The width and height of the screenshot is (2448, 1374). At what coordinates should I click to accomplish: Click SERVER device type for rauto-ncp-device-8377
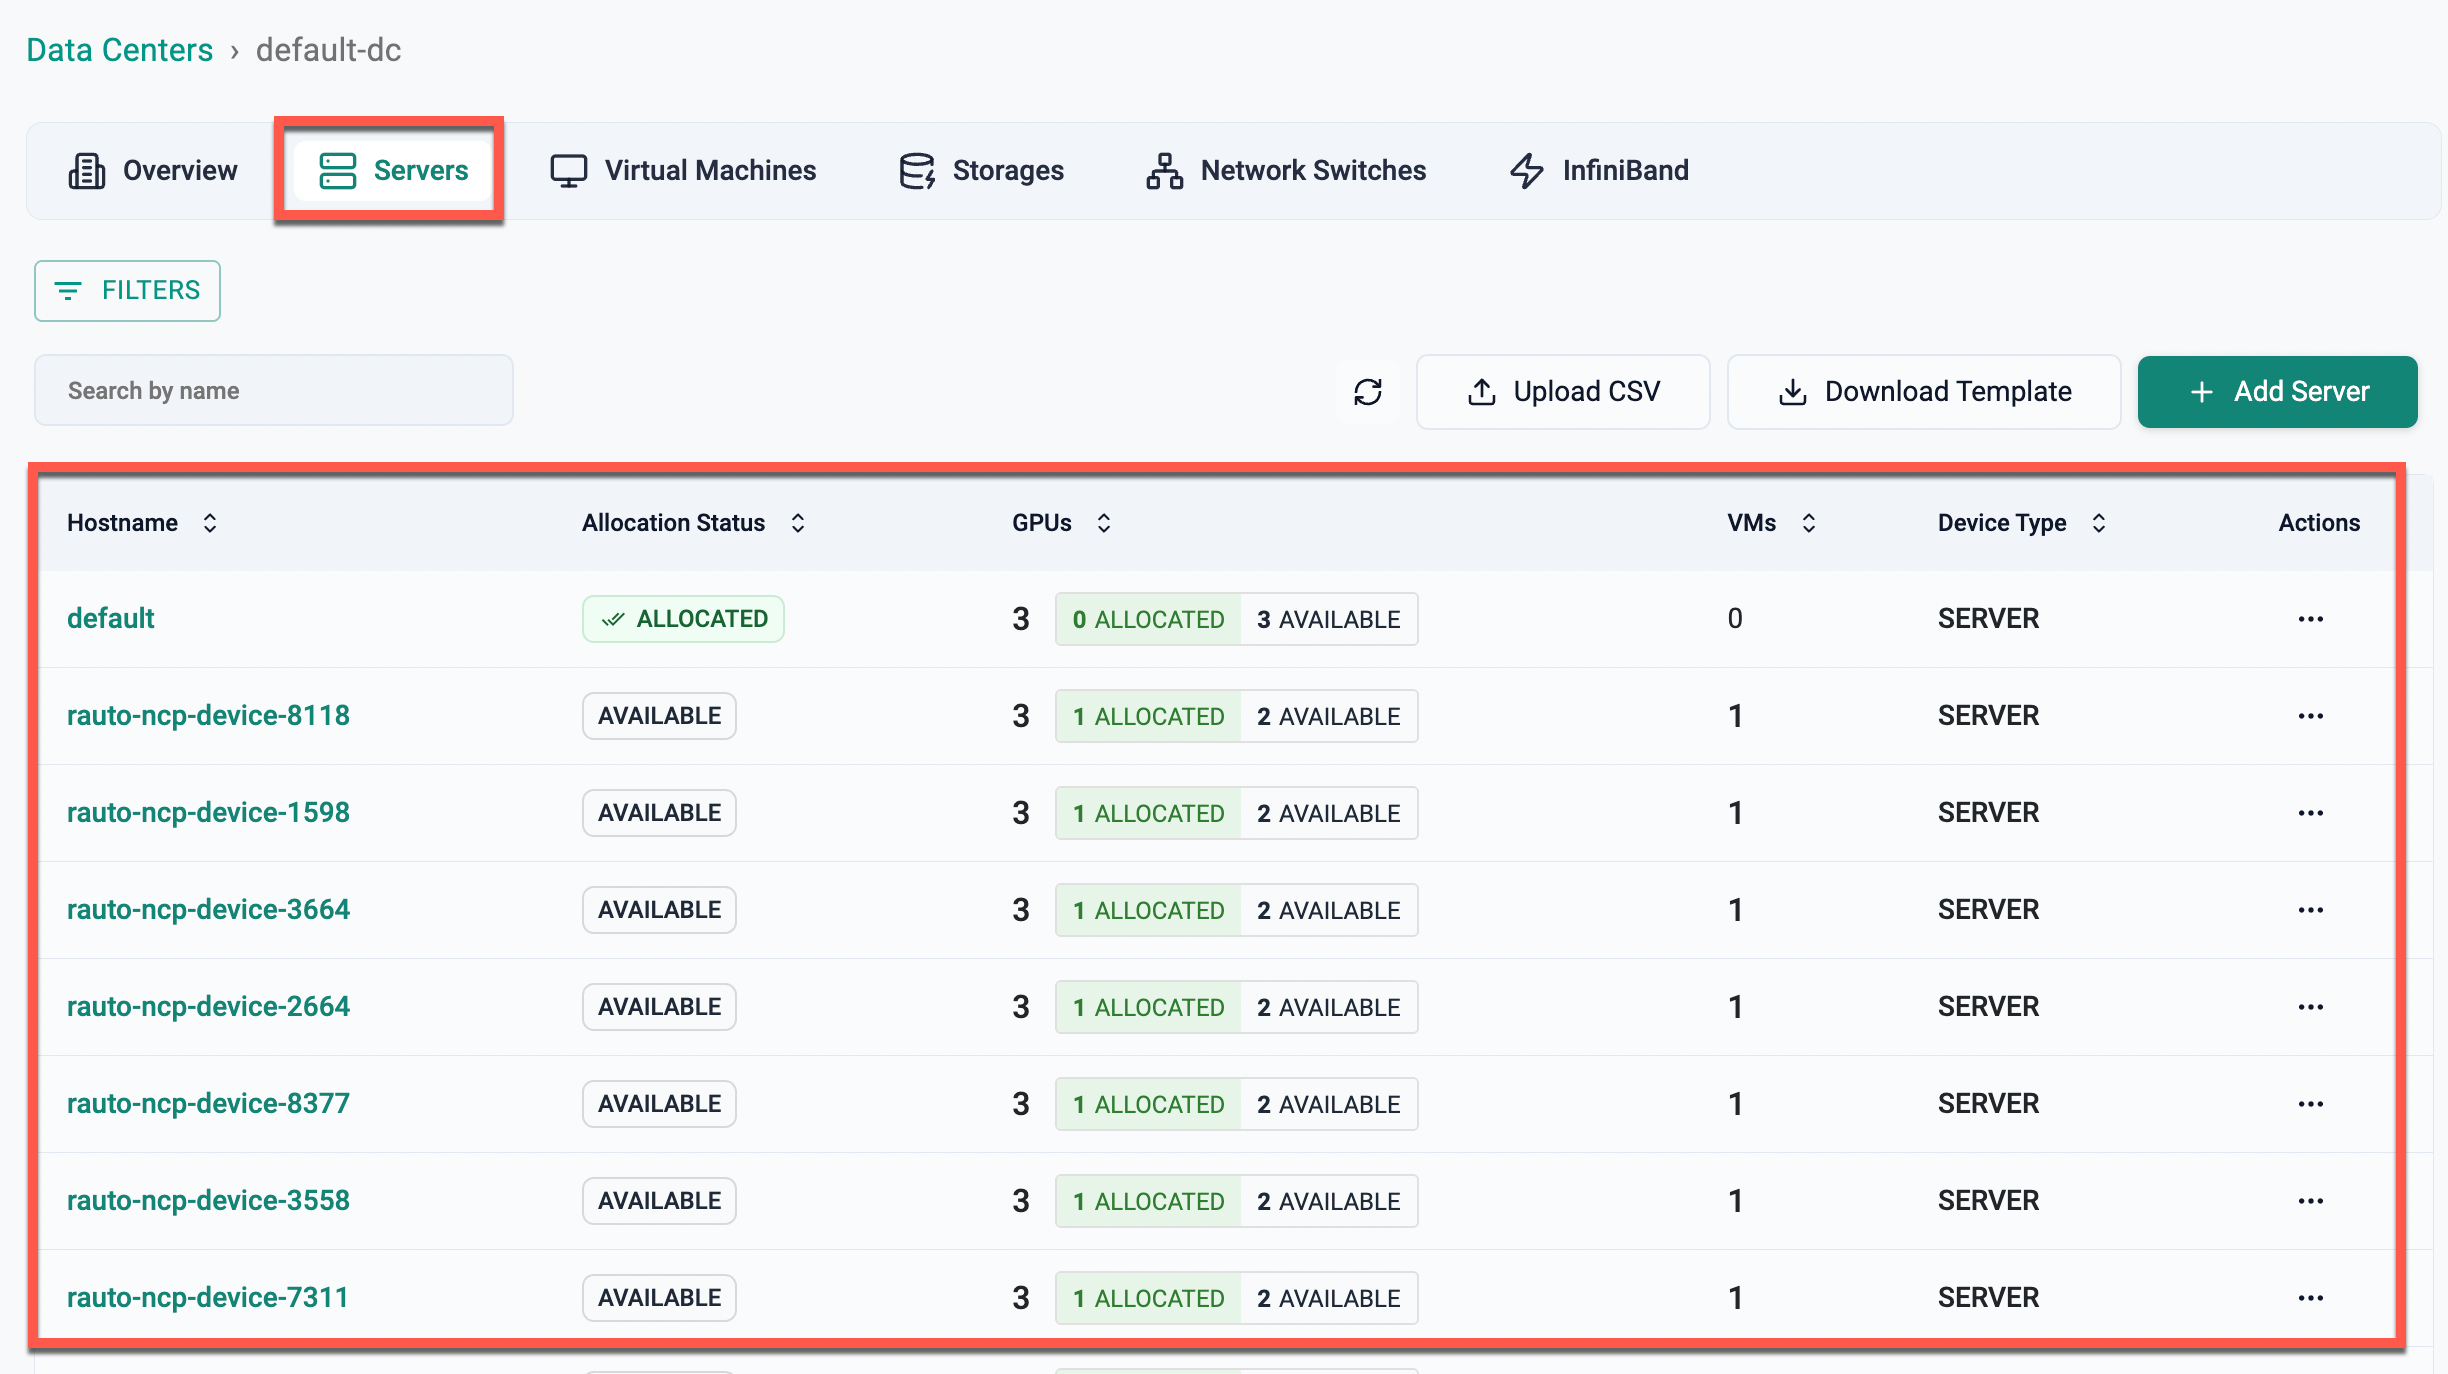[x=1988, y=1104]
